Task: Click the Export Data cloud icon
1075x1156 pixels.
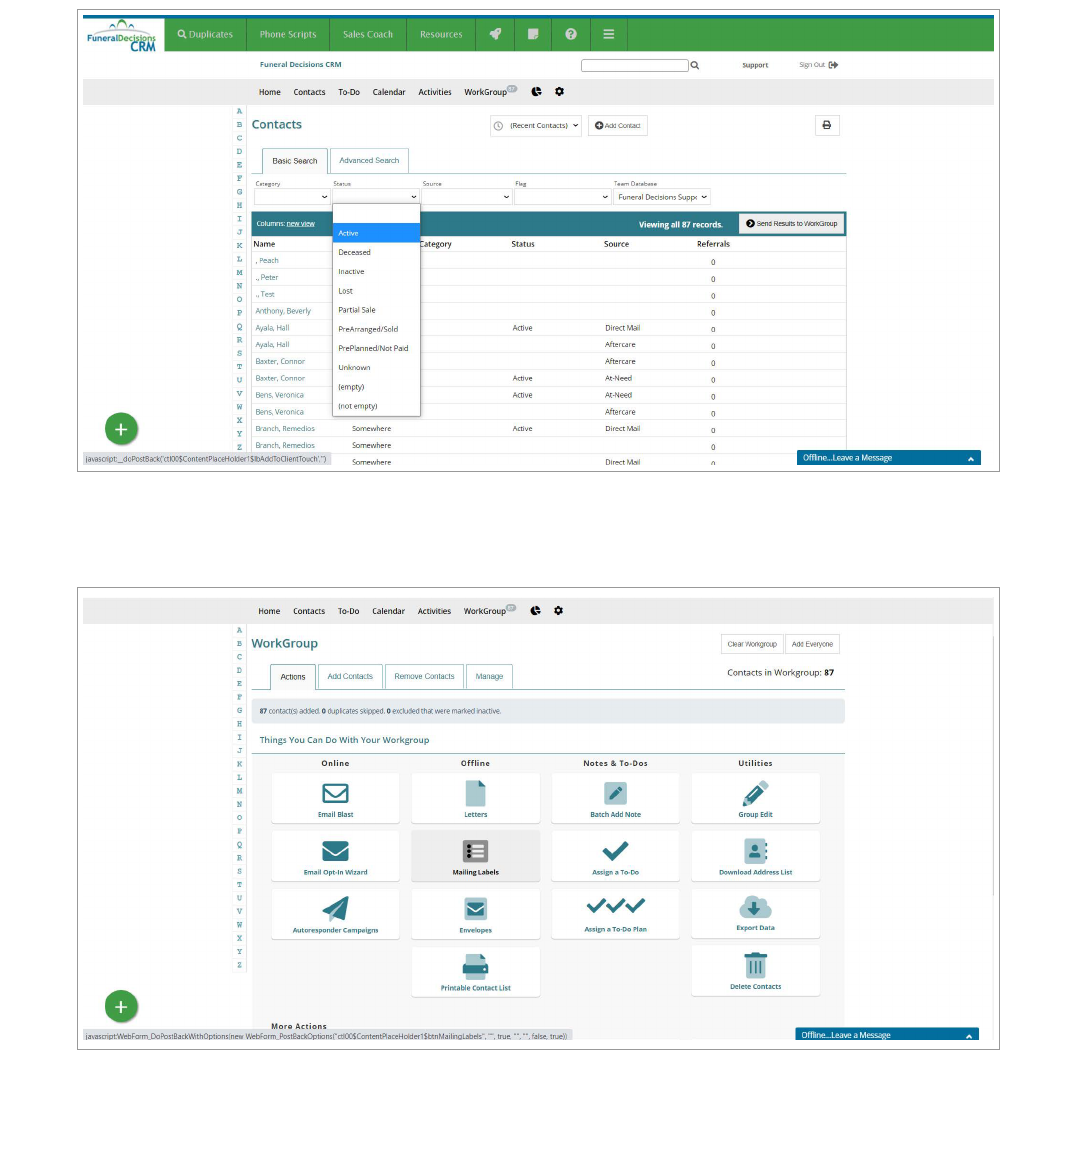Action: pyautogui.click(x=755, y=908)
